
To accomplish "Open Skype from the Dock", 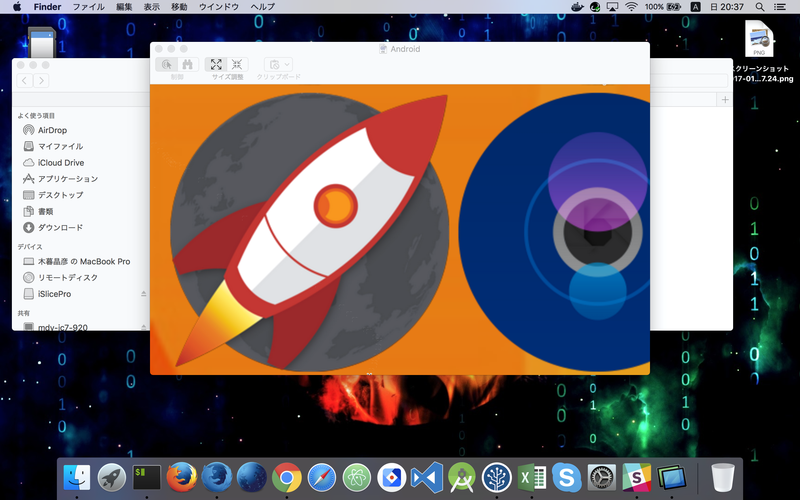I will pos(566,478).
